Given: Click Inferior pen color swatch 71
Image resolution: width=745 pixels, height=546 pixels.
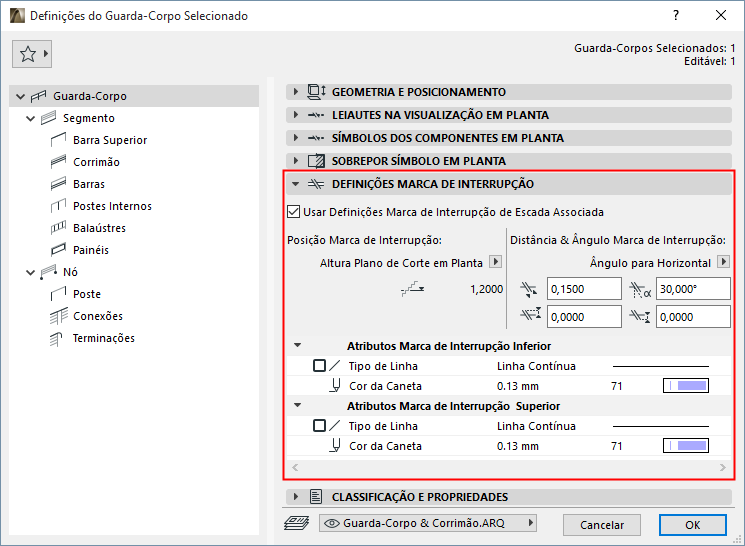Looking at the screenshot, I should (686, 386).
